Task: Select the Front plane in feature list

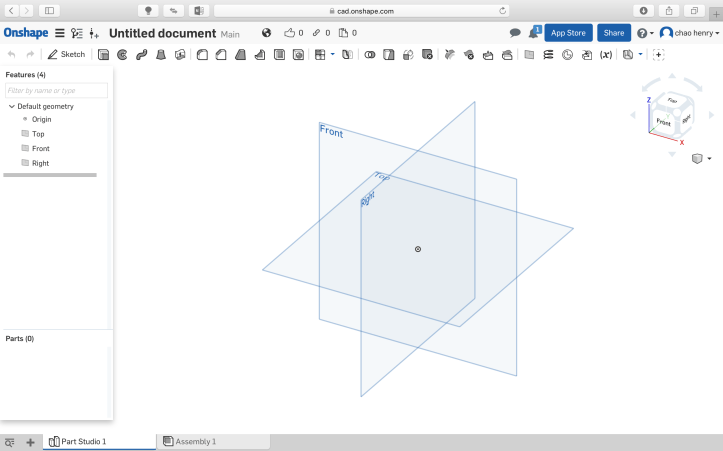Action: click(x=40, y=148)
